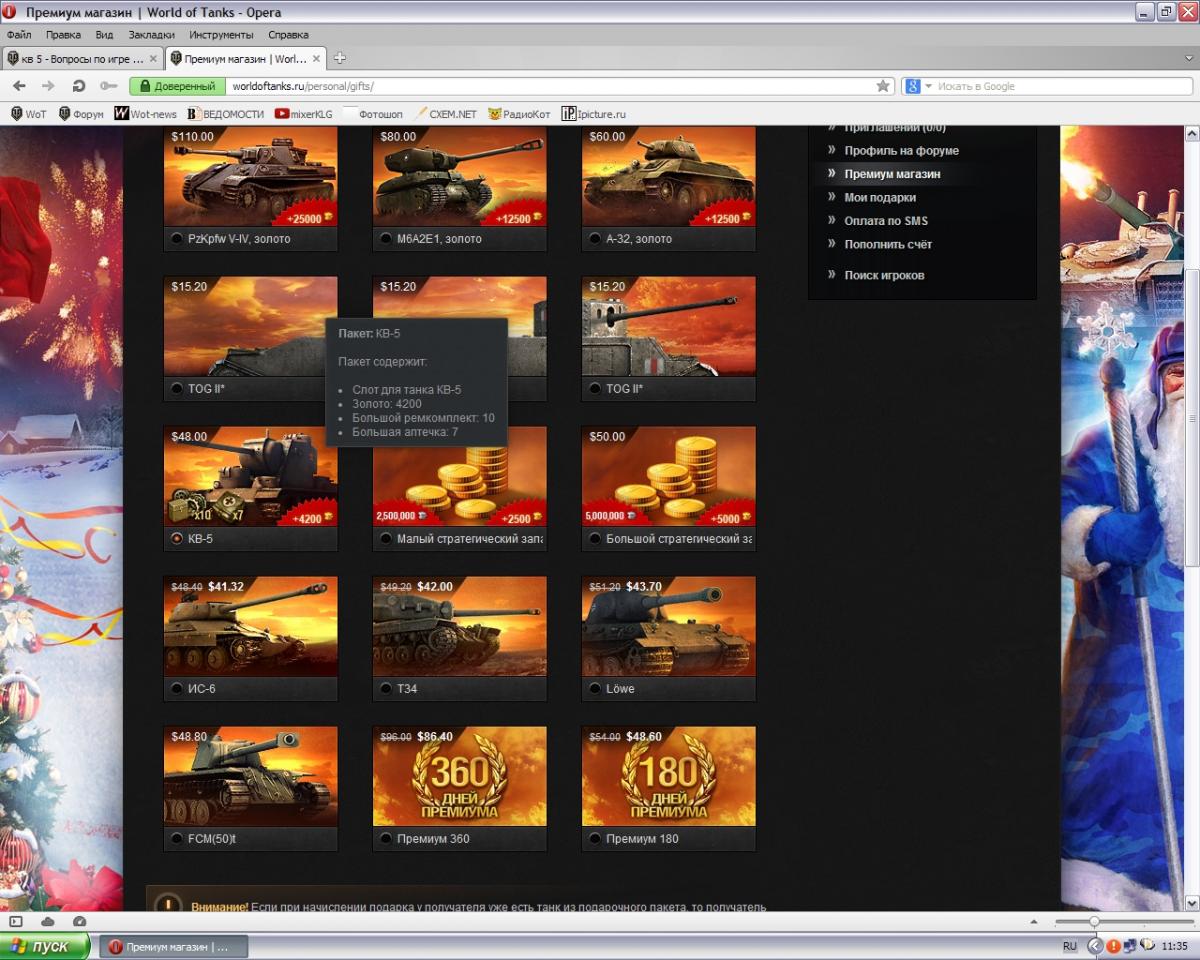Select the КВ-5 package radio button

point(178,539)
